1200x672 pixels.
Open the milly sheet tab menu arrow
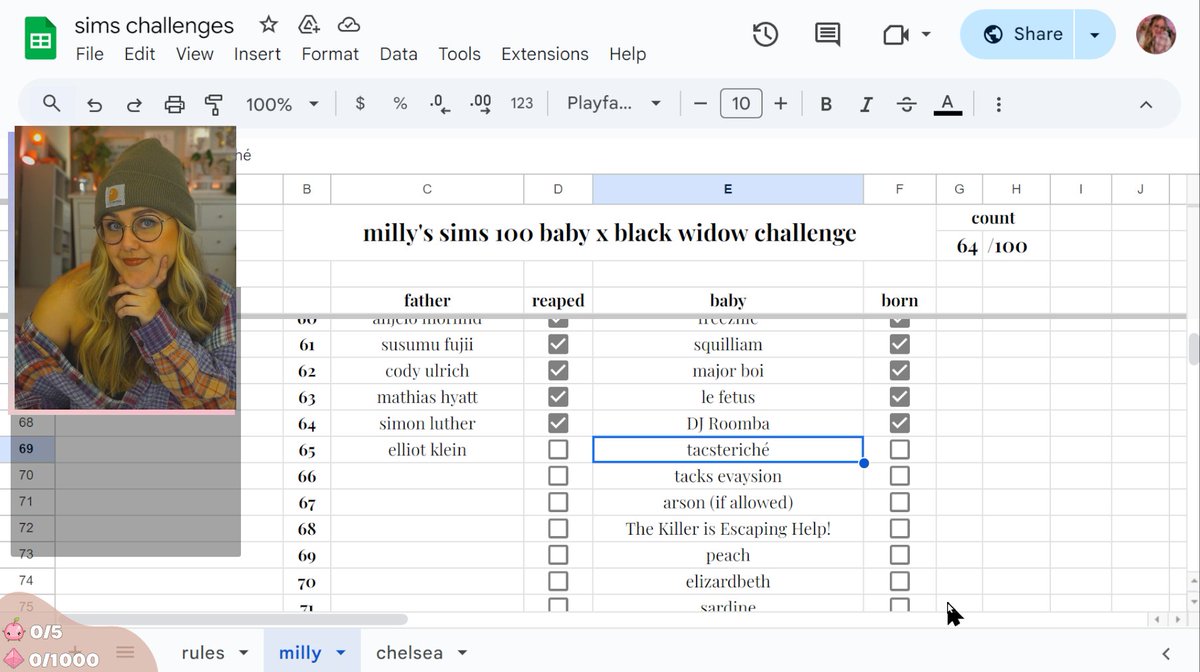pos(340,653)
